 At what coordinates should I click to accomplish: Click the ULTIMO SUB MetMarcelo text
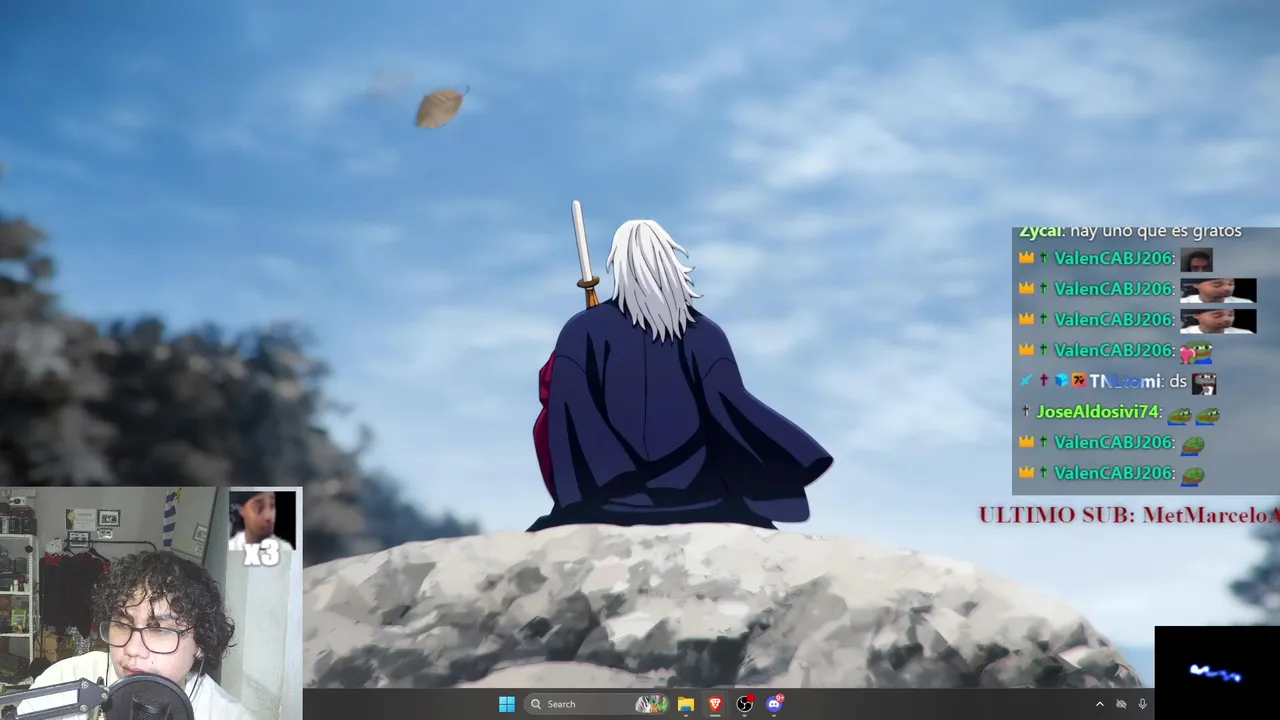click(1129, 515)
